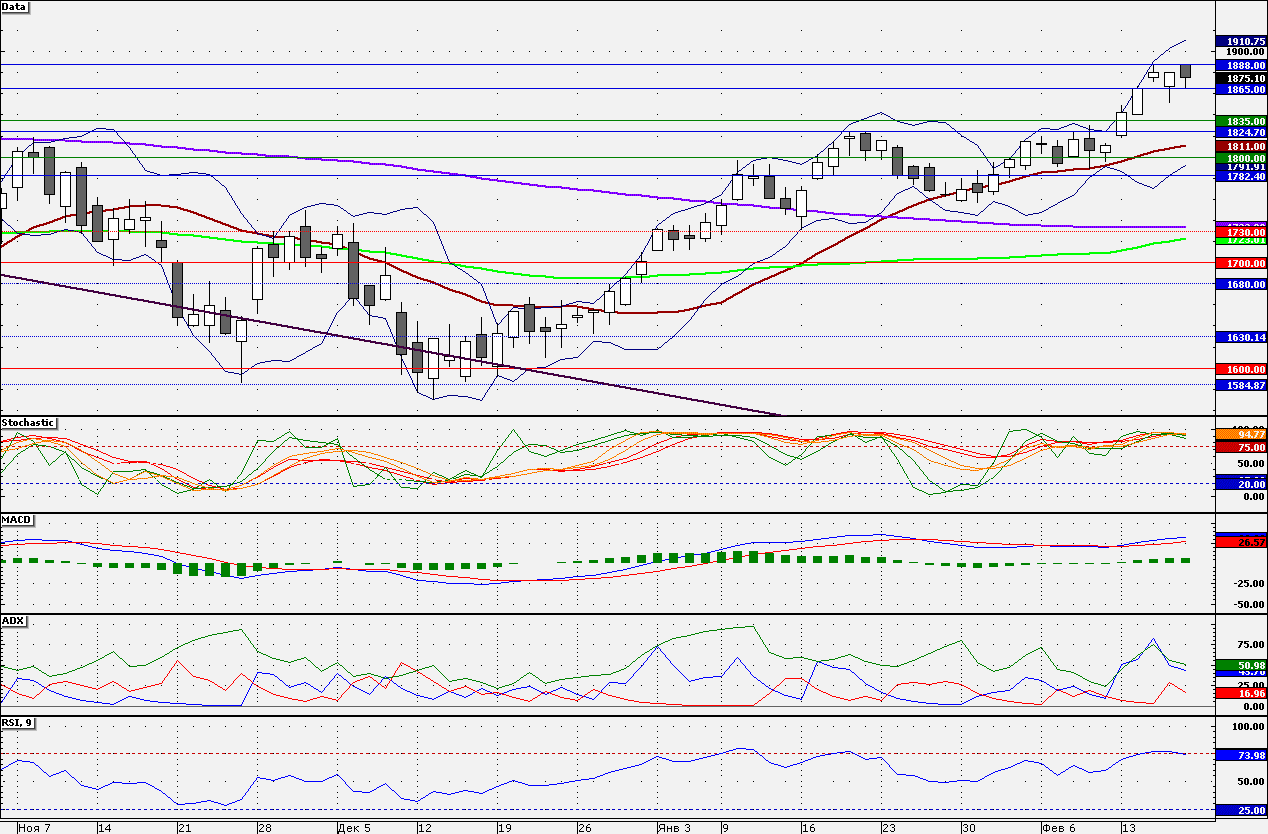Select the red 1700.00 level label
Screen dimensions: 1268x834
coord(1241,263)
